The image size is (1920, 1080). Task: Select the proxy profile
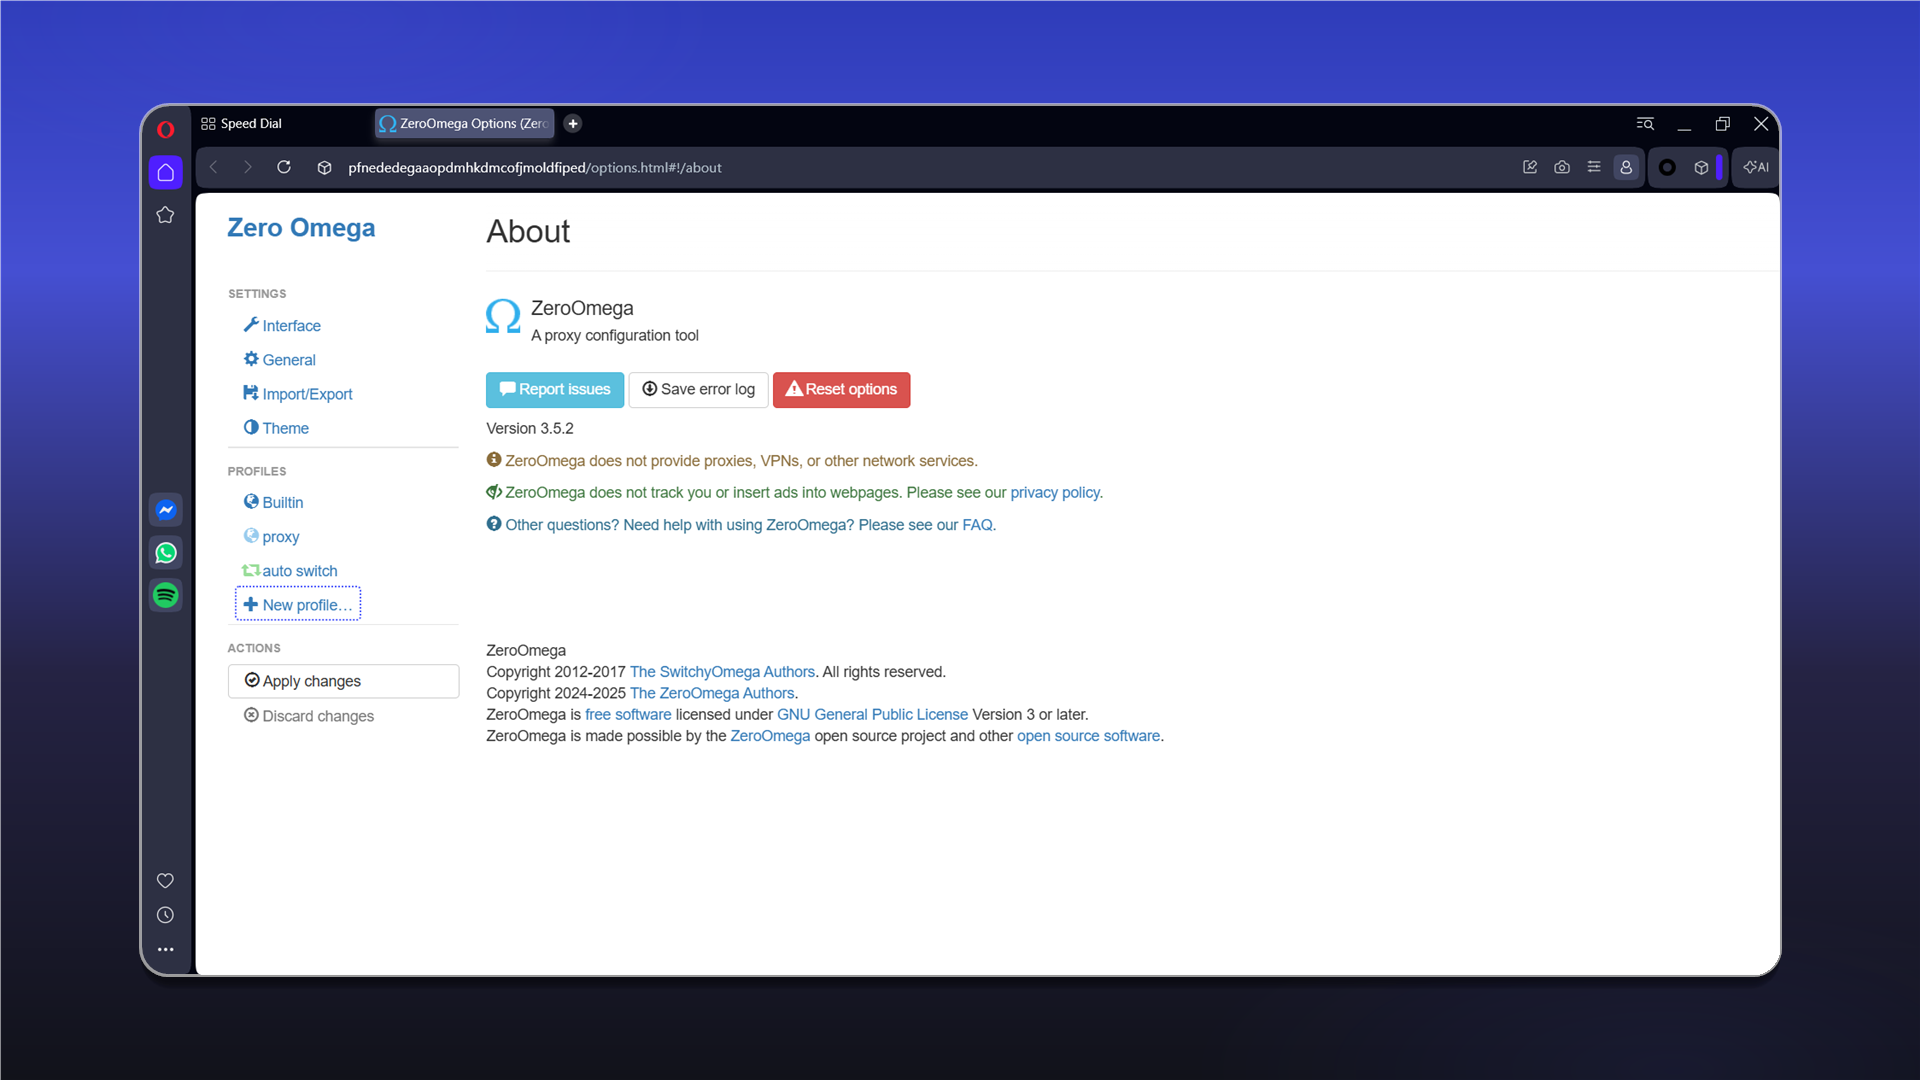pyautogui.click(x=271, y=537)
